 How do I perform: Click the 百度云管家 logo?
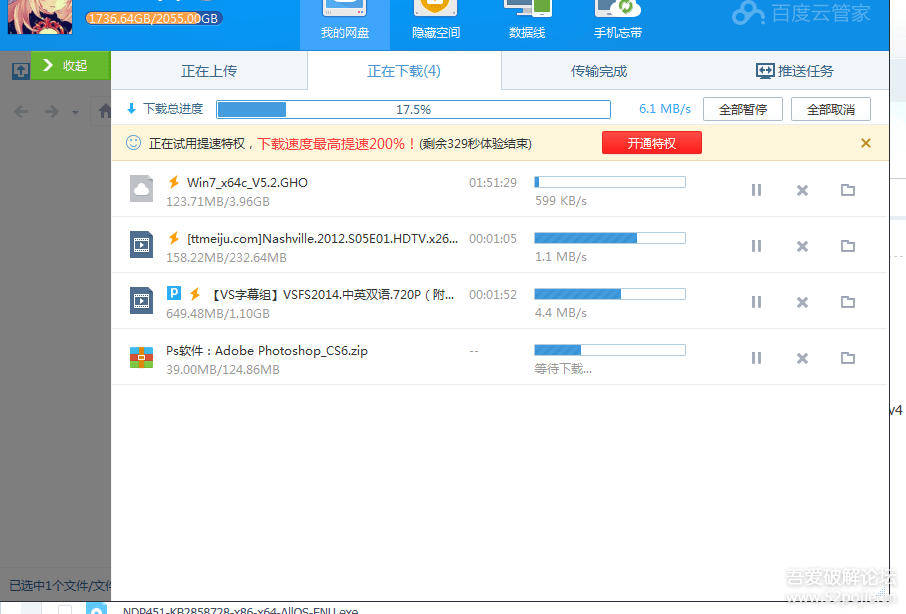(x=801, y=13)
